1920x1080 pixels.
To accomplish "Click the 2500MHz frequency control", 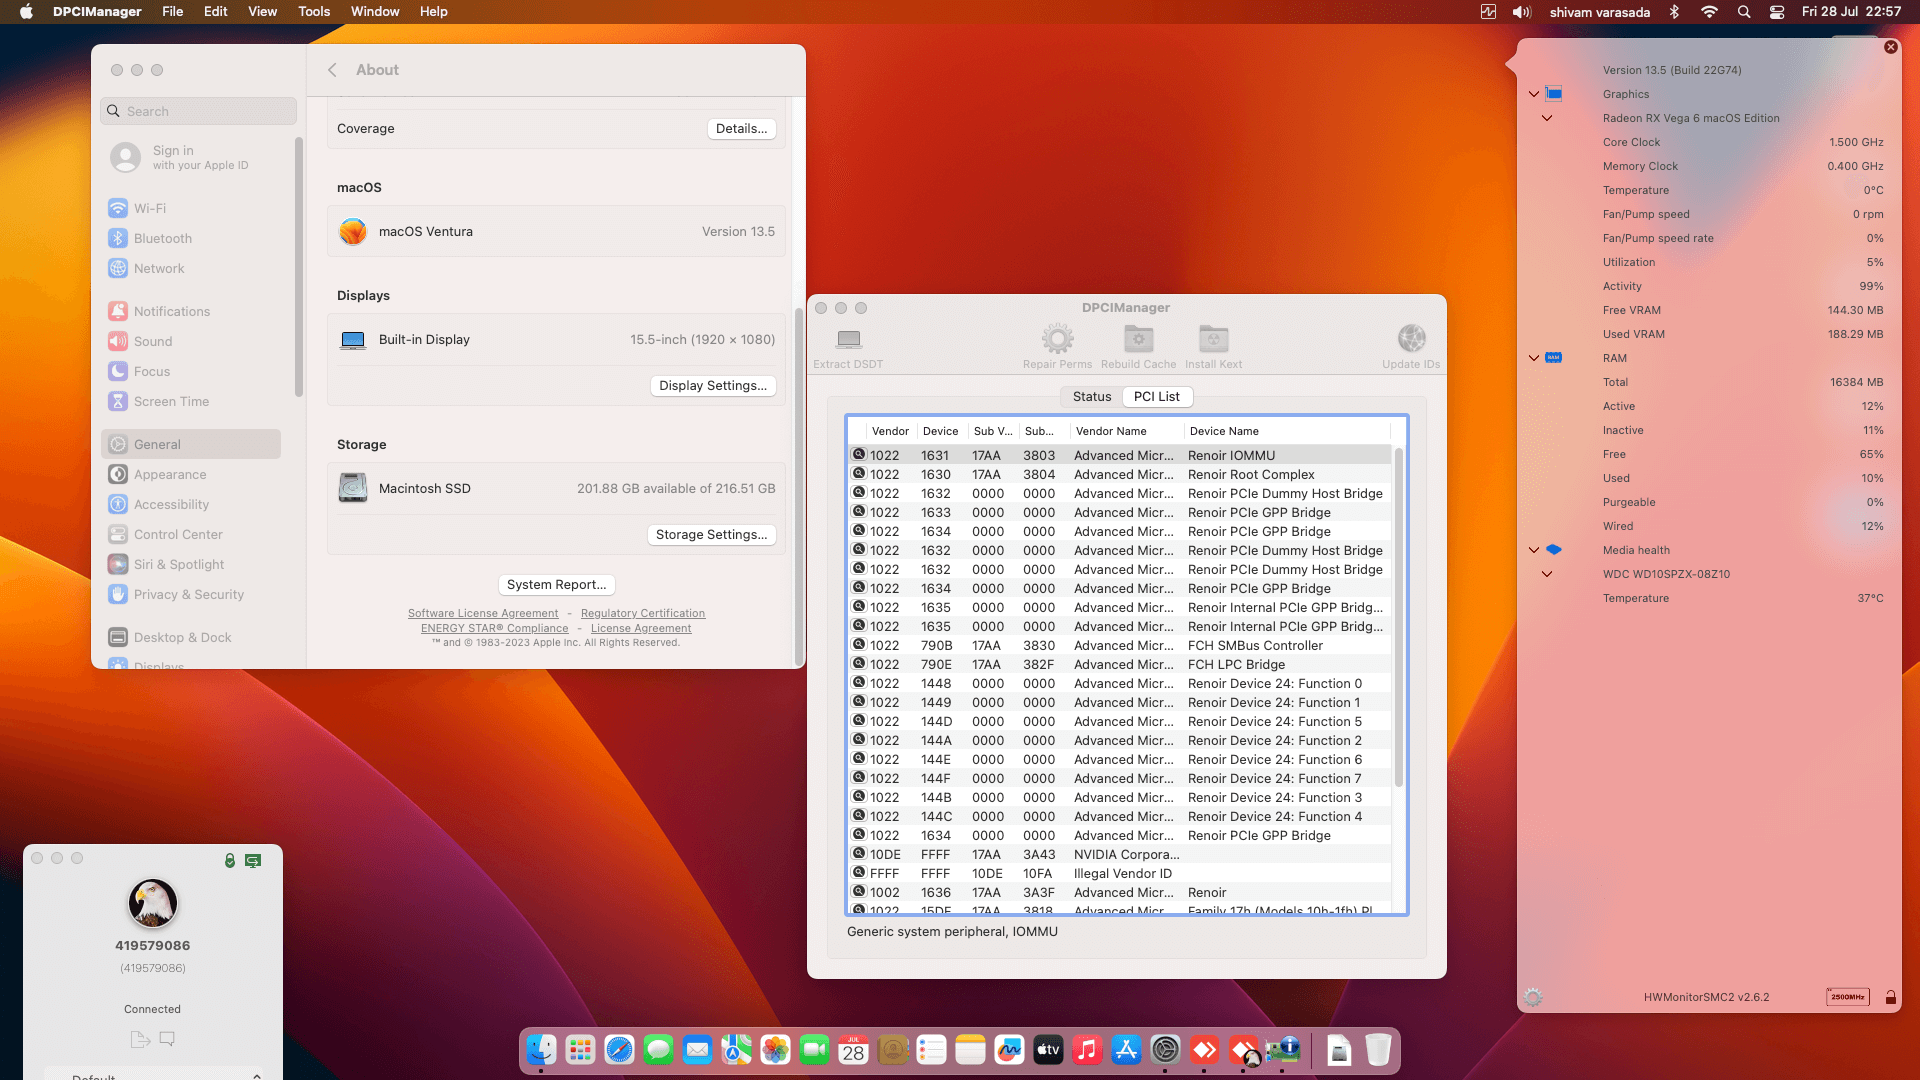I will click(1847, 996).
